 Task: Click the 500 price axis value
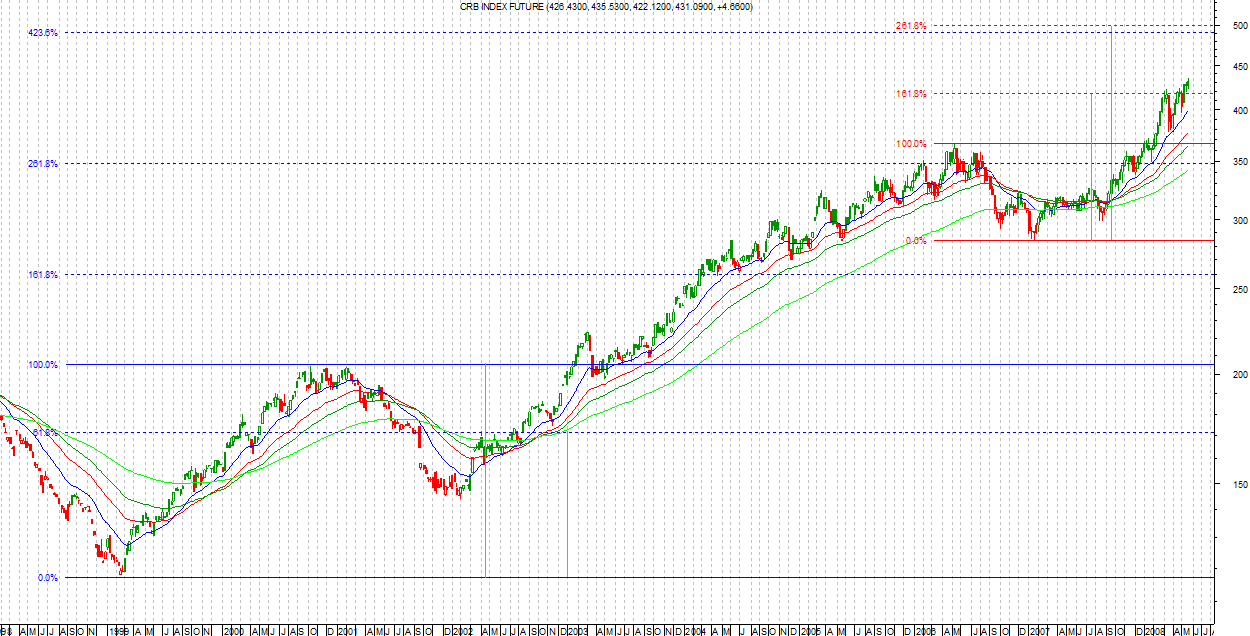pyautogui.click(x=1239, y=26)
